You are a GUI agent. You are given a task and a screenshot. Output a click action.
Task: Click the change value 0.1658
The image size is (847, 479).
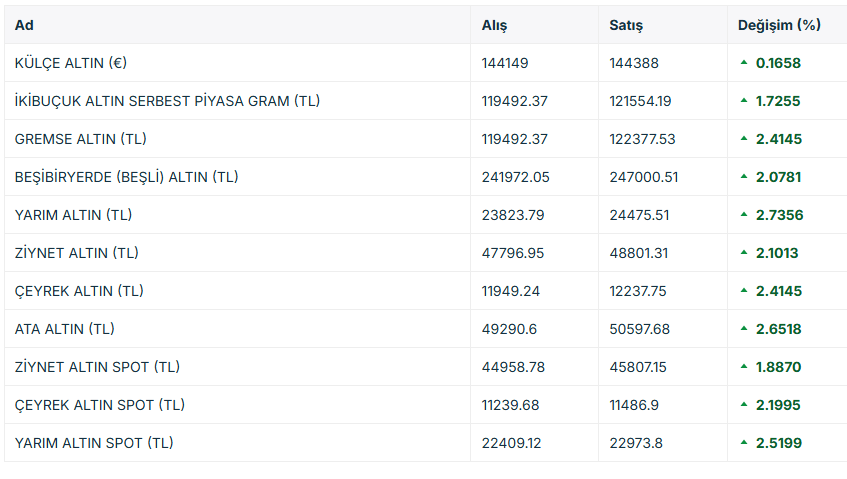778,63
